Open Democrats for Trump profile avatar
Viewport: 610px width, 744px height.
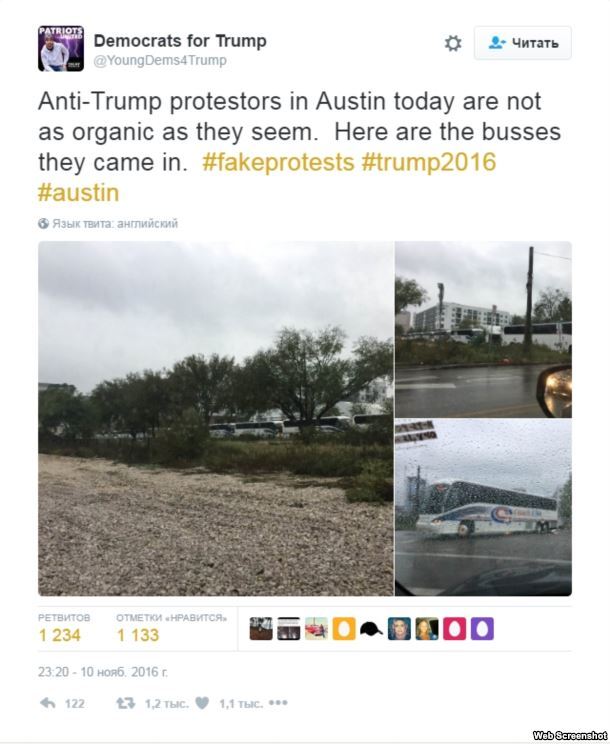[x=61, y=48]
